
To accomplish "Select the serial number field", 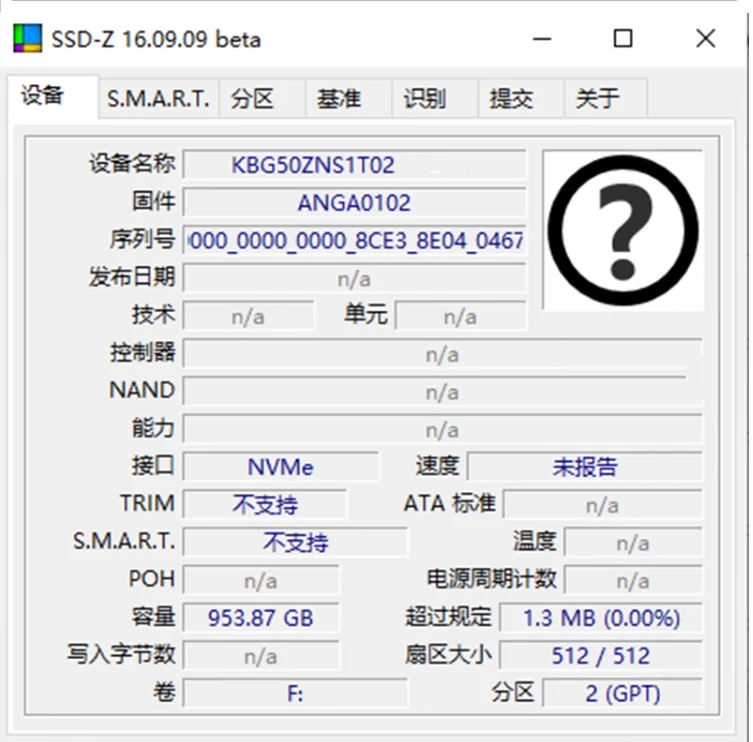I will [x=355, y=241].
